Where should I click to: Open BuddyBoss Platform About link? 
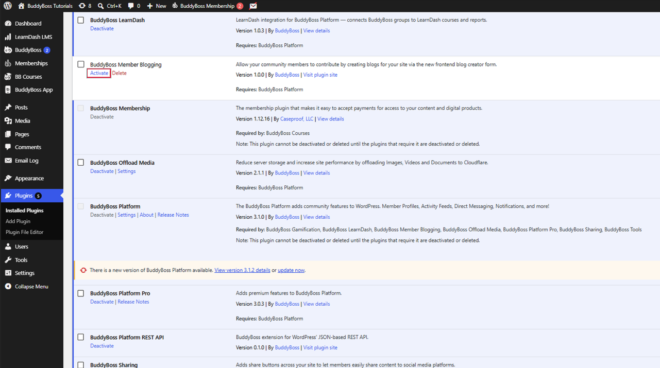(146, 215)
